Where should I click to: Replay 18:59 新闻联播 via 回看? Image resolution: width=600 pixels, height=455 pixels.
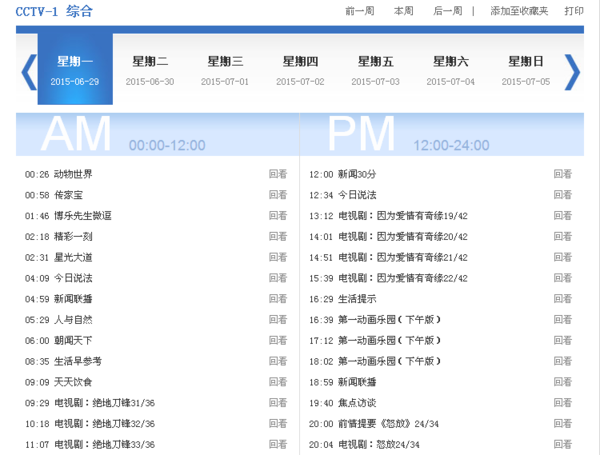[562, 382]
